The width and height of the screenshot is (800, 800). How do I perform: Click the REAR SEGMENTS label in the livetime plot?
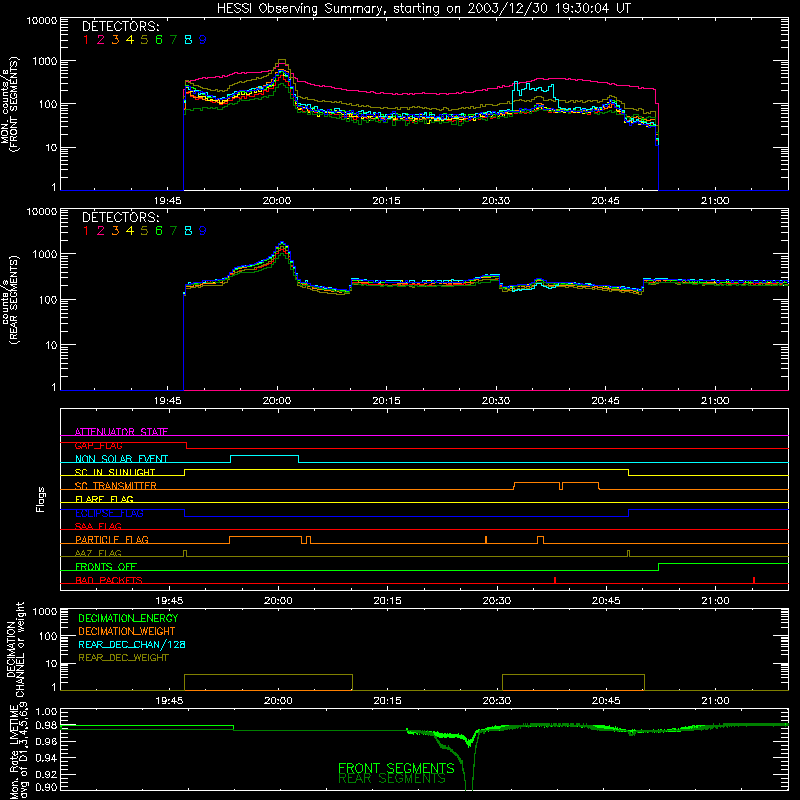click(392, 779)
